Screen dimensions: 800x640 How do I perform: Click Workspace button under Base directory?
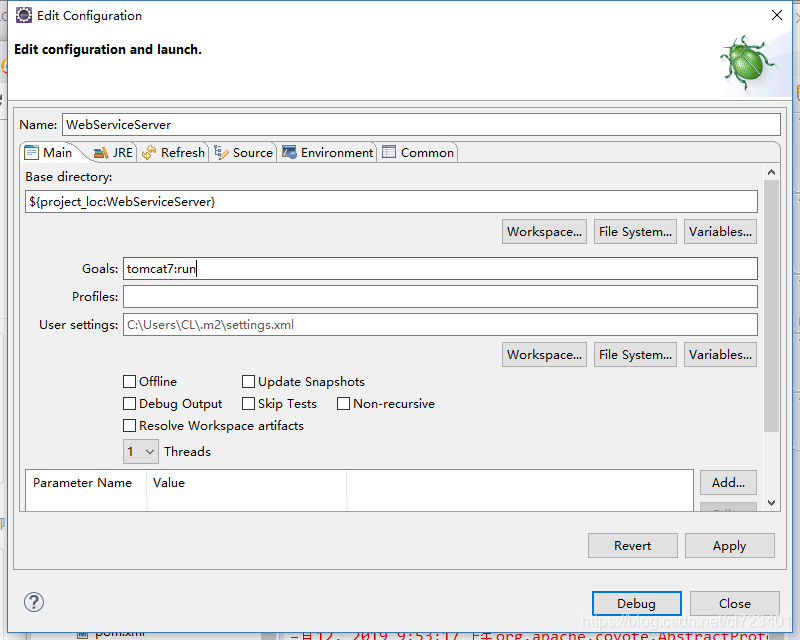tap(544, 232)
